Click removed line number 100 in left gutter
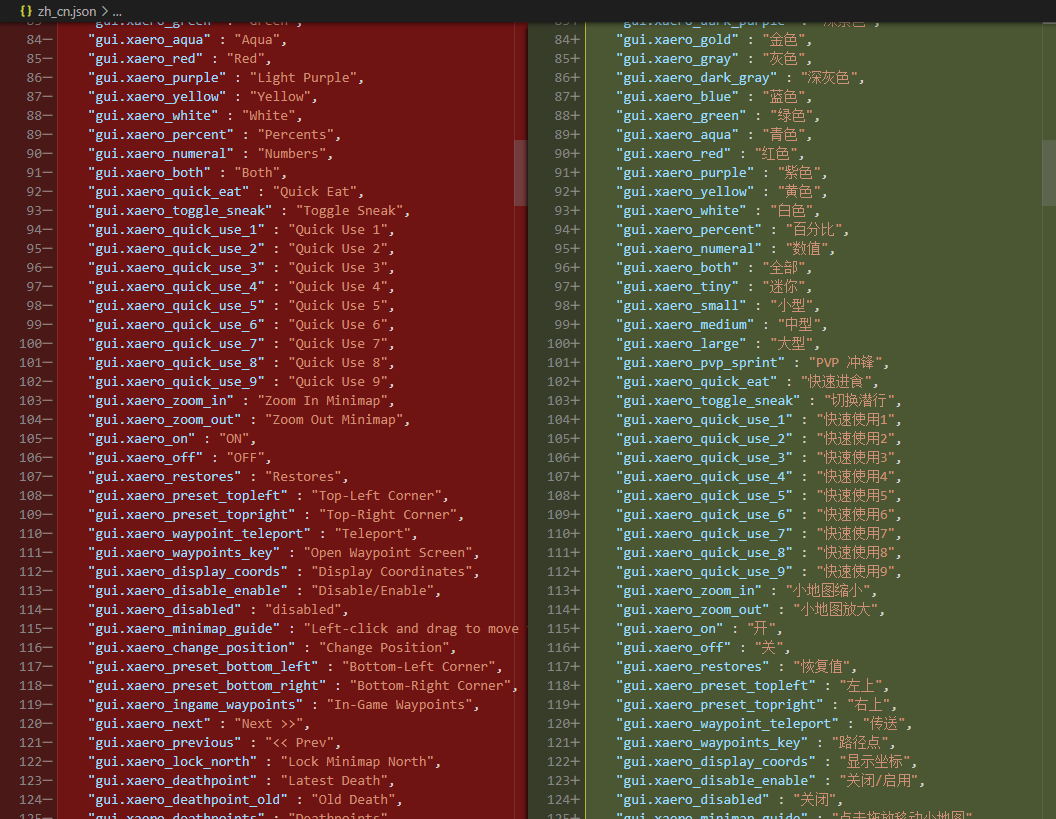 [x=31, y=343]
